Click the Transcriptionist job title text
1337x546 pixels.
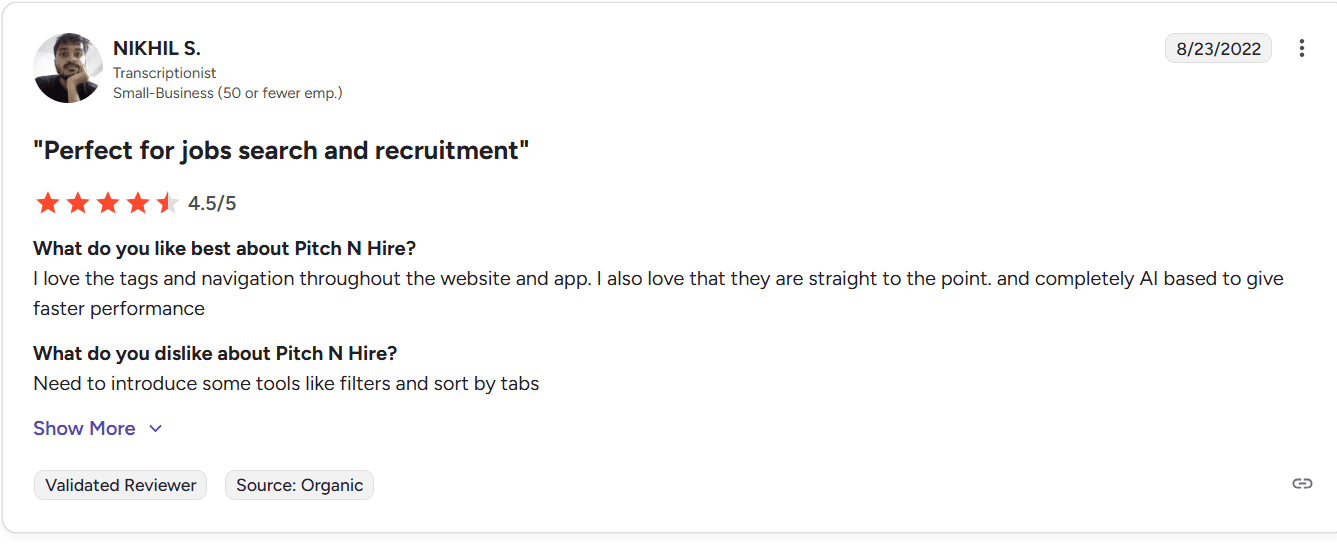click(164, 73)
